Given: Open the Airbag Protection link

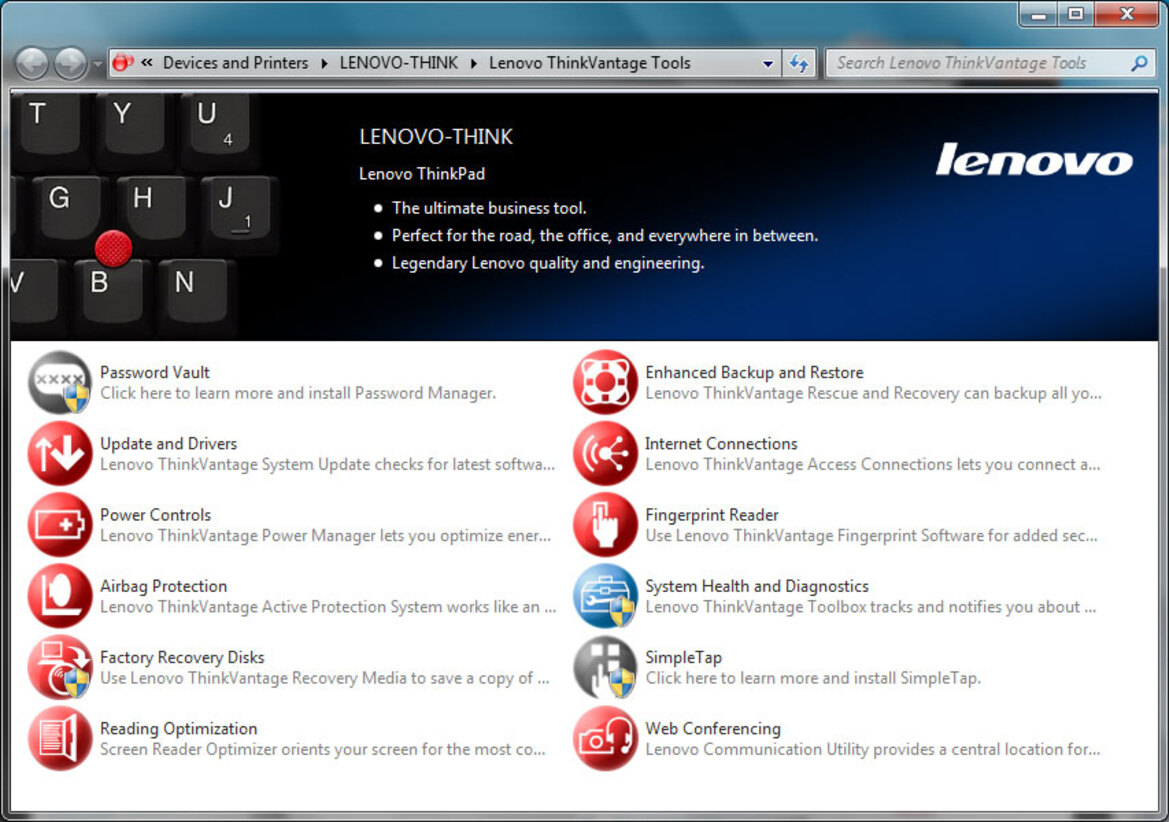Looking at the screenshot, I should [x=163, y=586].
